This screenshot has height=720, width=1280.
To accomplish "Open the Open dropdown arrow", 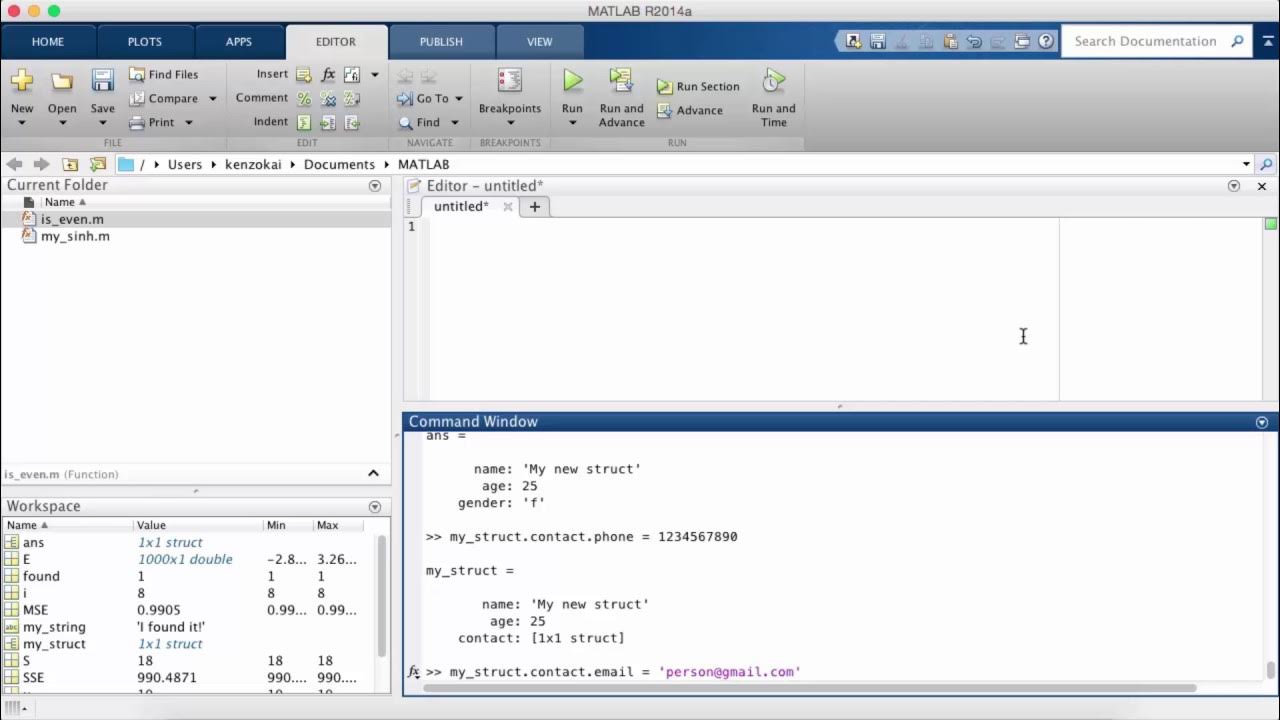I will tap(62, 123).
